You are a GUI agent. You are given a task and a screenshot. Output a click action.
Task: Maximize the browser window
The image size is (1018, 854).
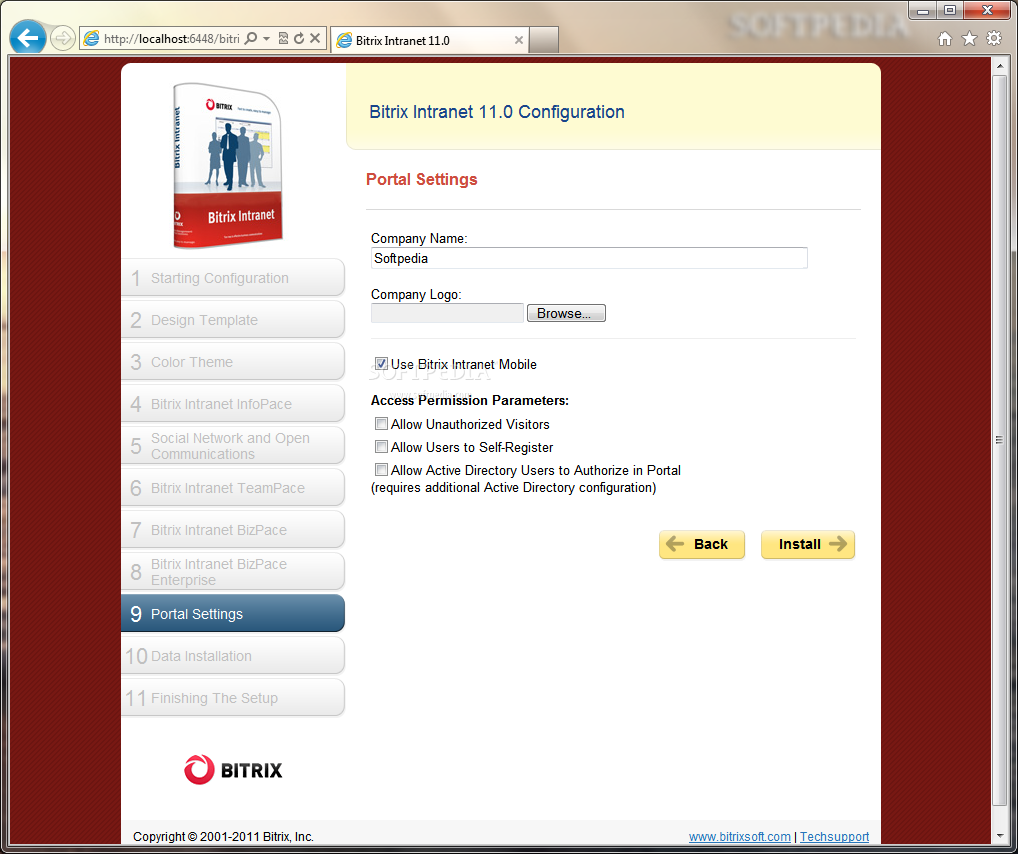coord(950,10)
